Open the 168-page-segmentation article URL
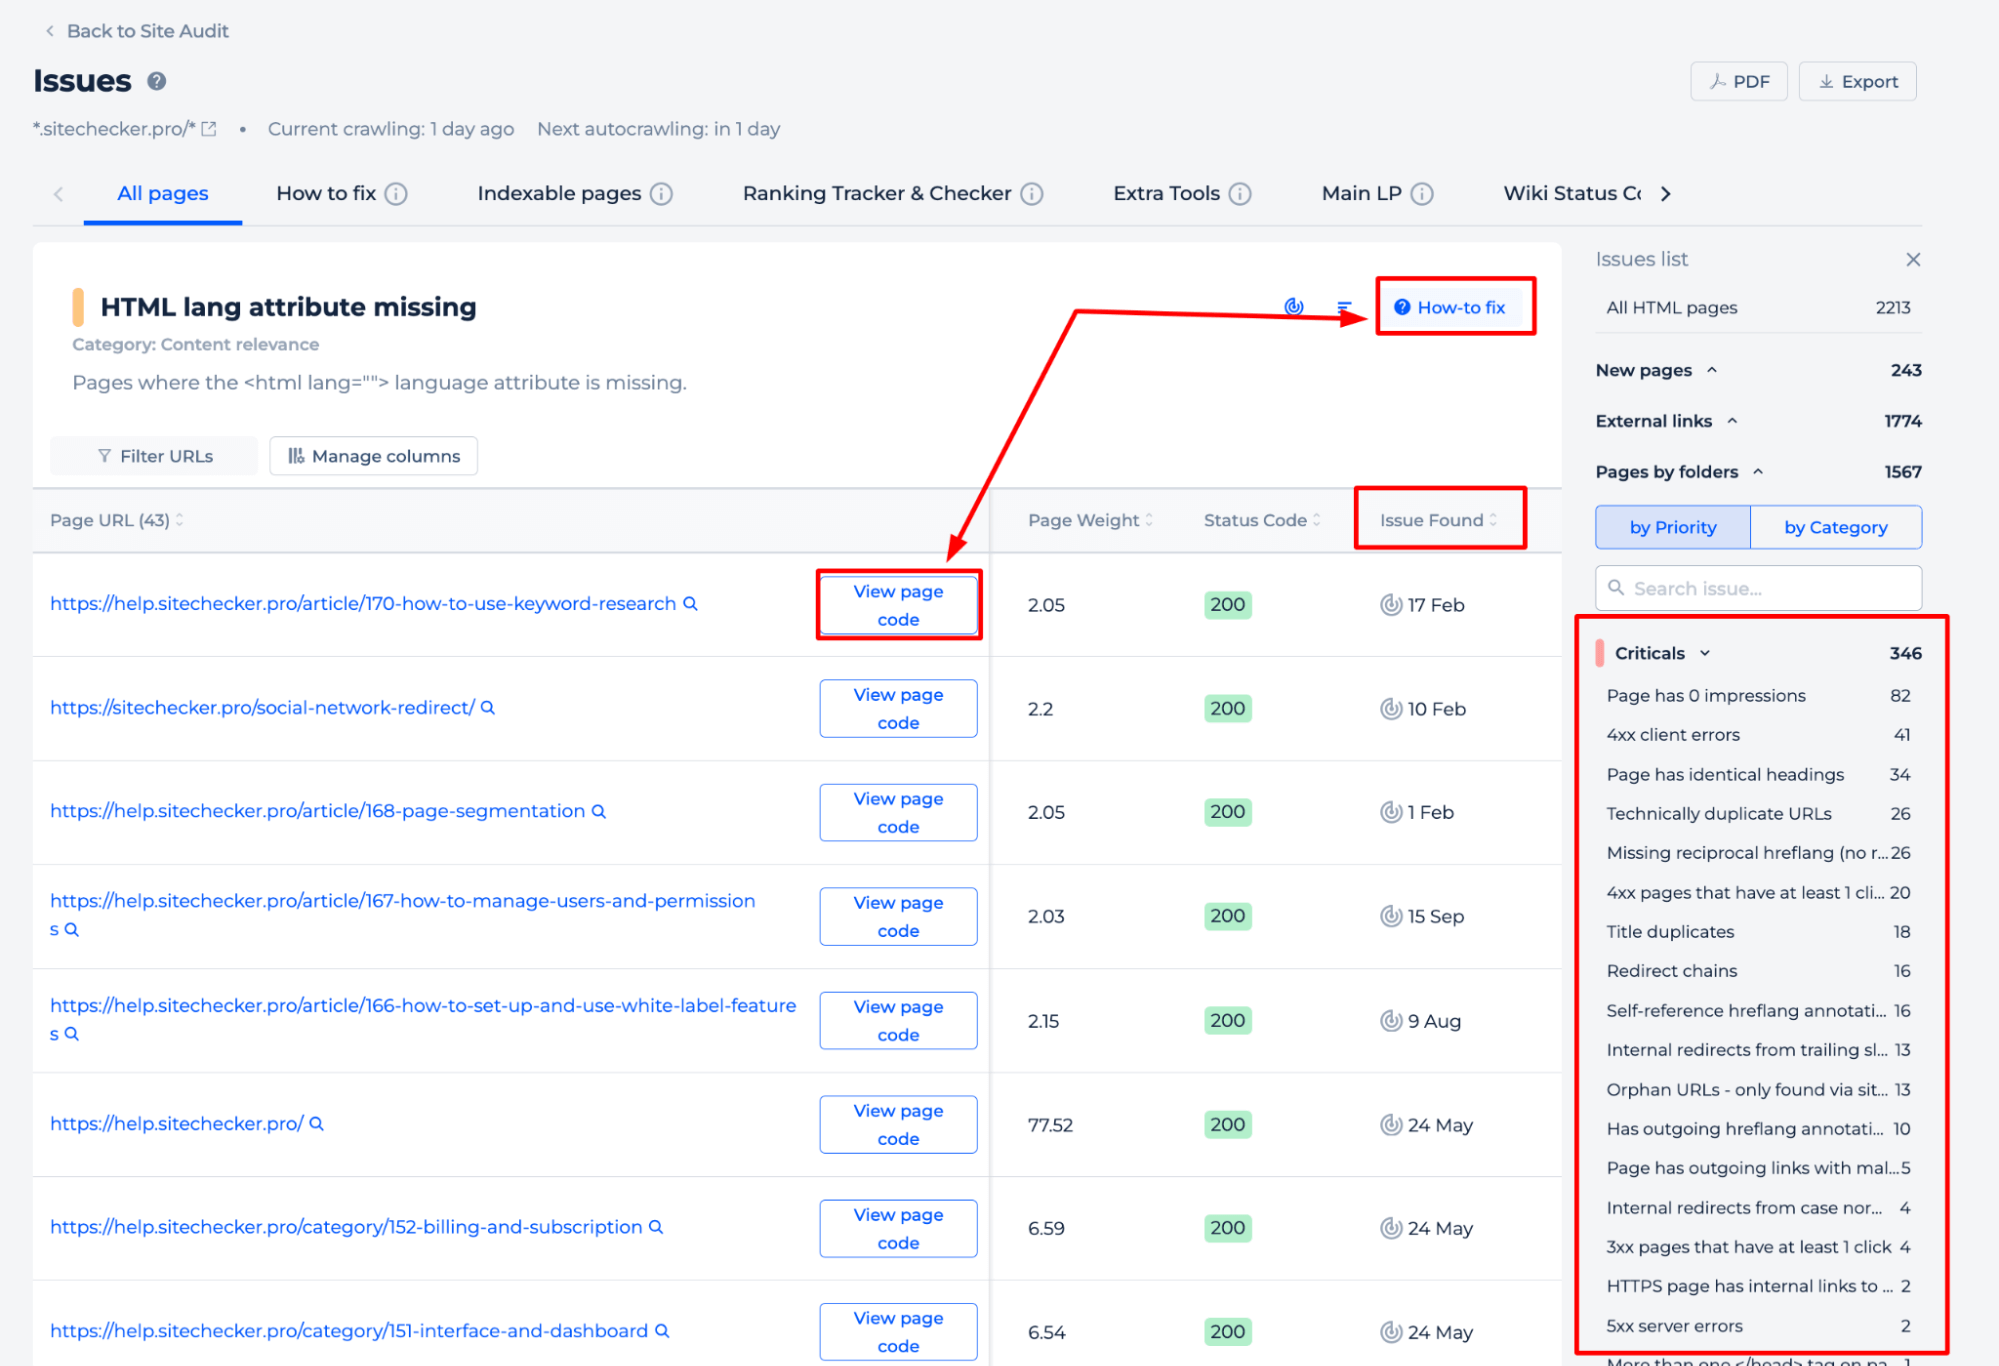The height and width of the screenshot is (1366, 1999). pos(317,811)
